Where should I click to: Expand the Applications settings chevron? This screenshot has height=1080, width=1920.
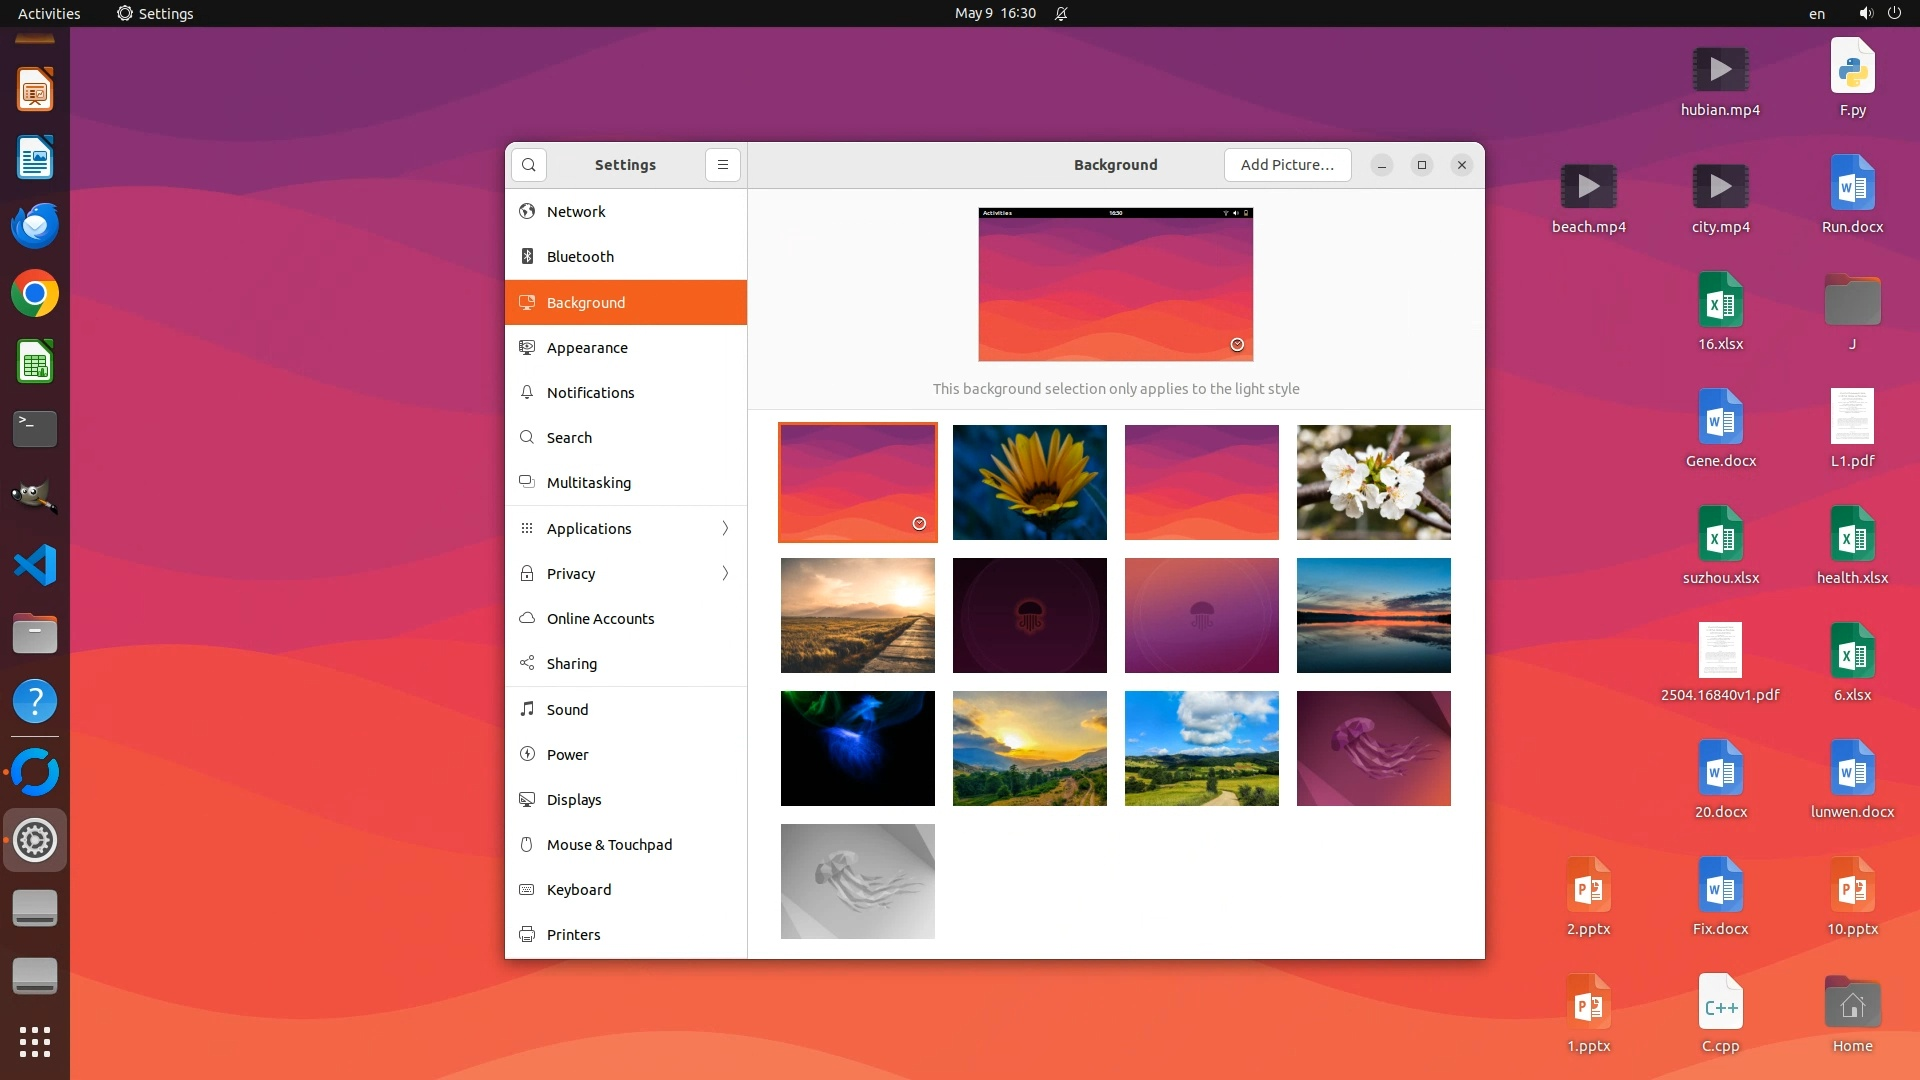click(725, 529)
